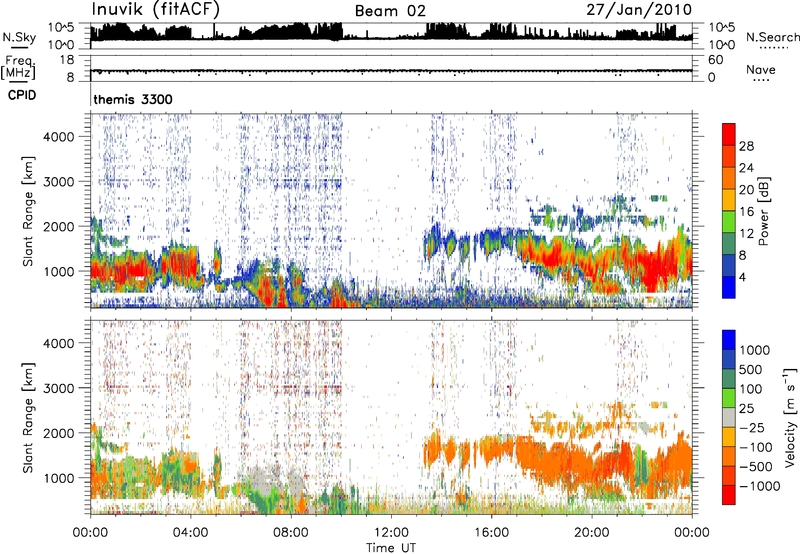This screenshot has height=554, width=800.
Task: Click the "24" power colorbar label
Action: 746,168
